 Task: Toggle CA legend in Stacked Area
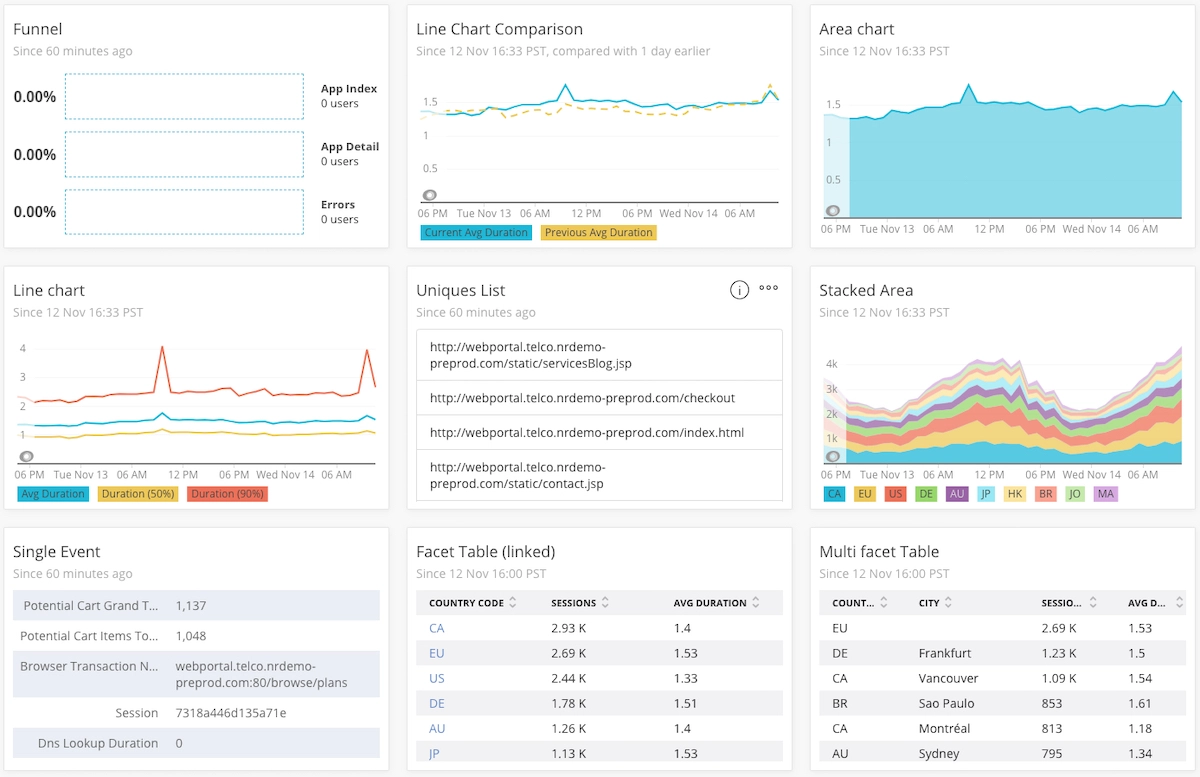[833, 494]
